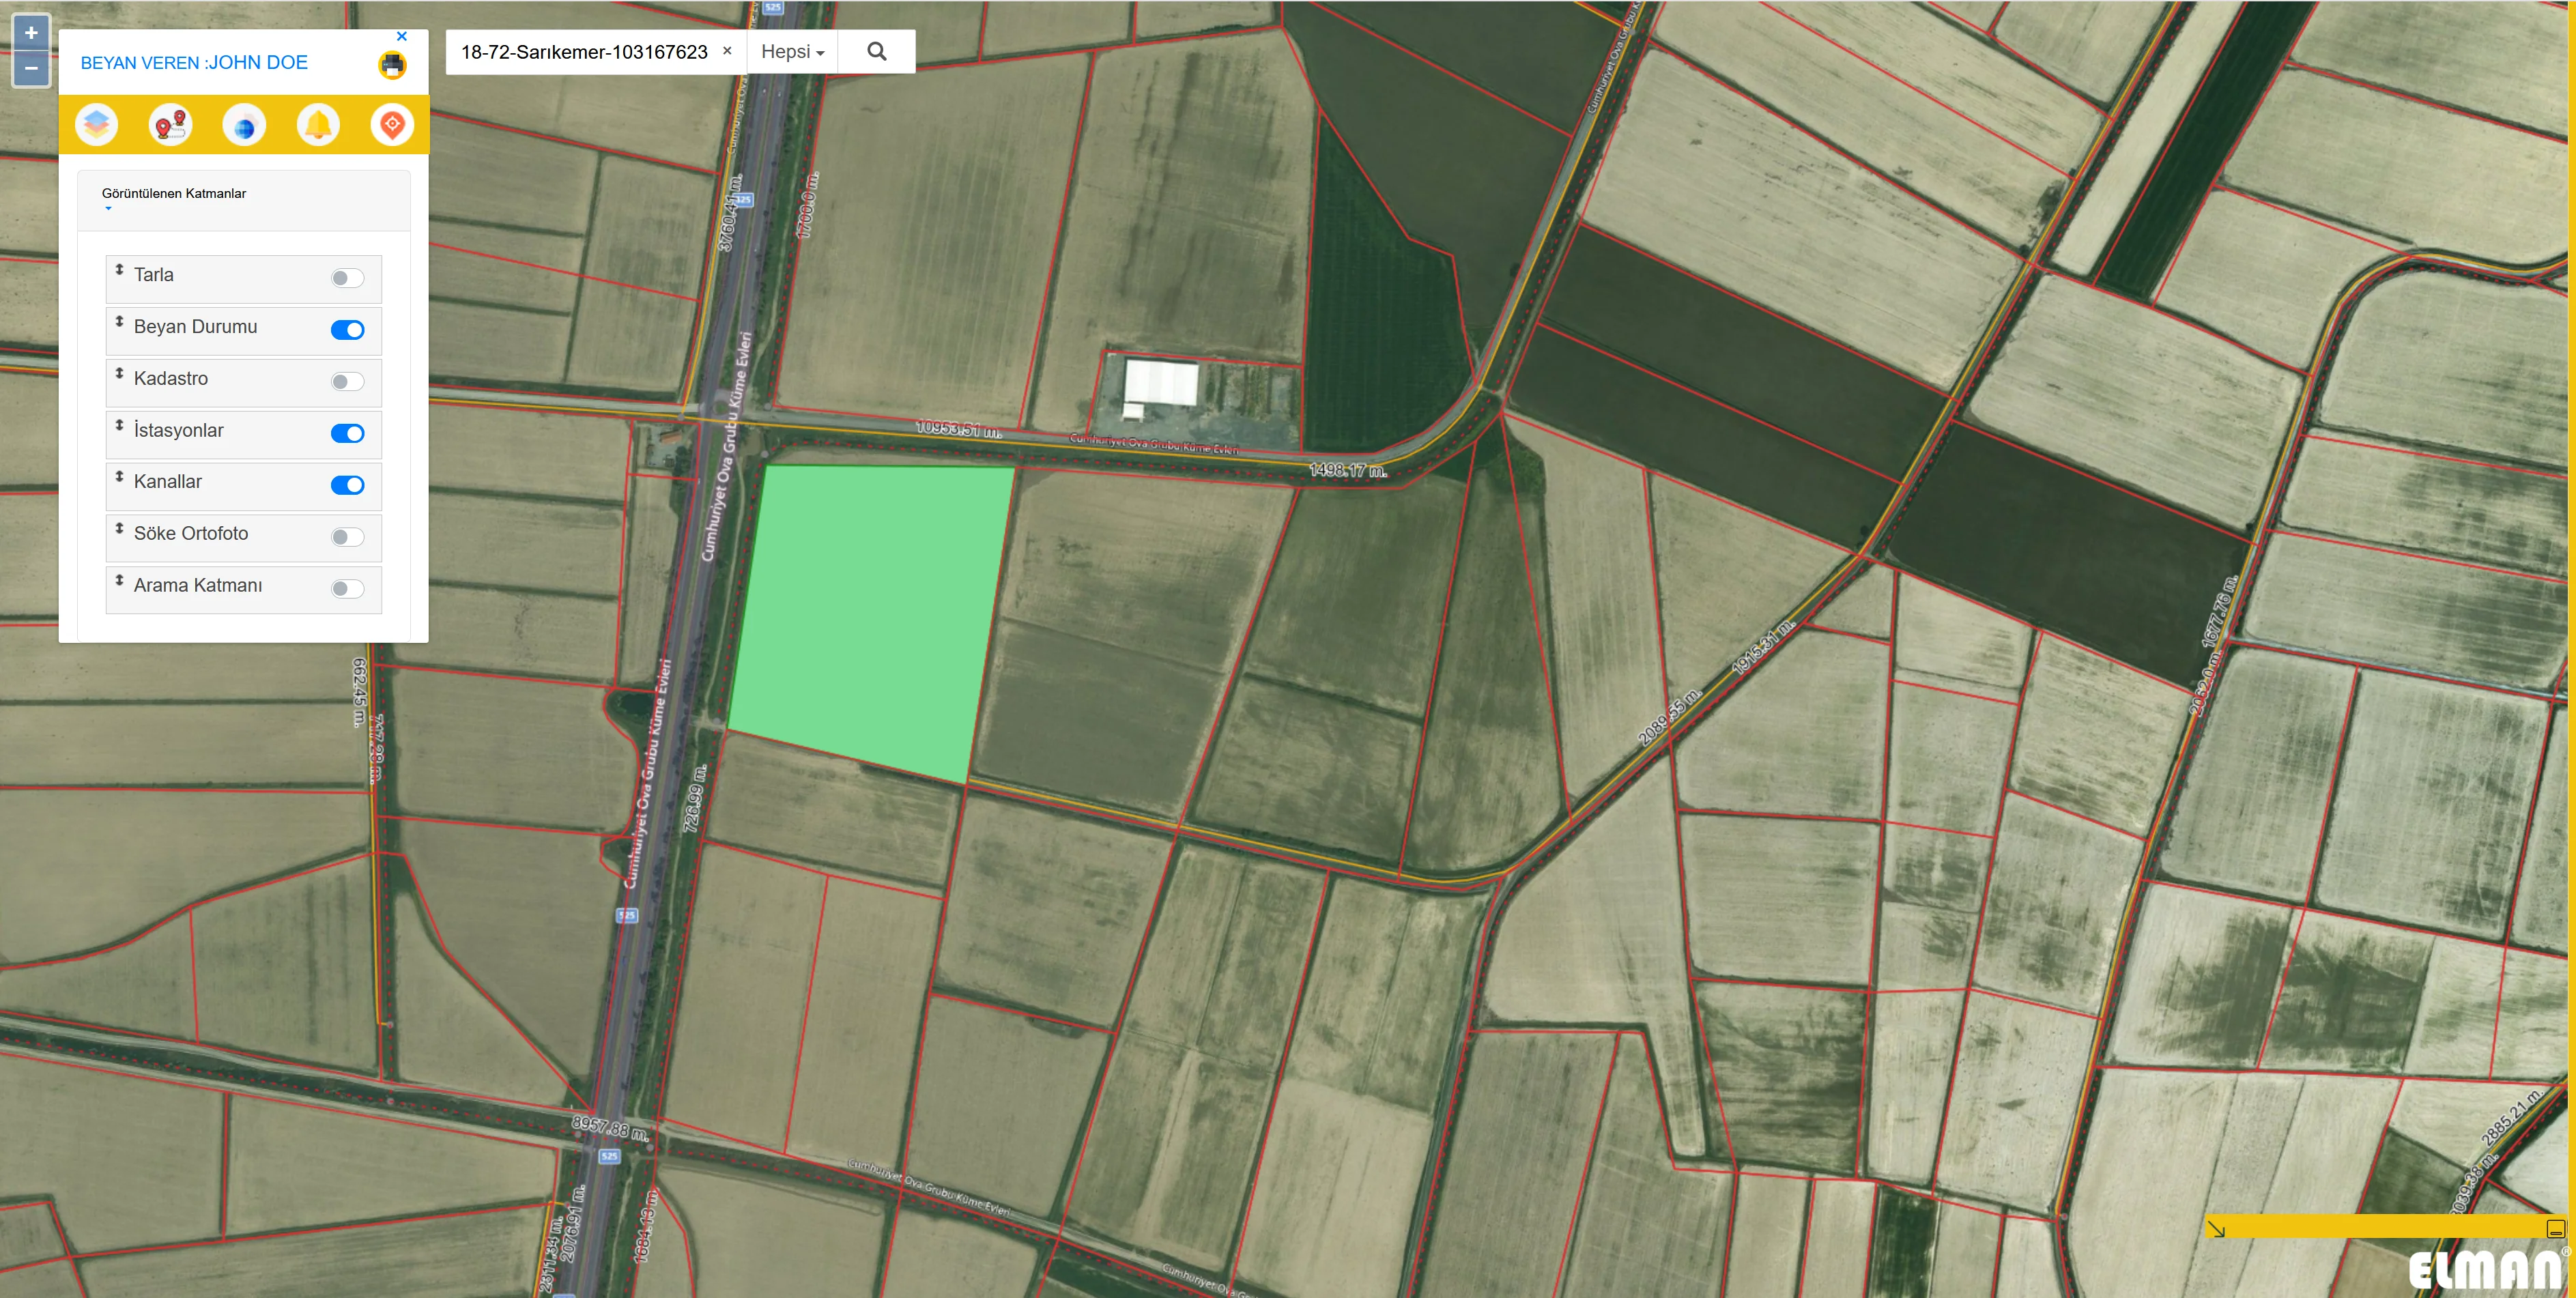Click the search magnifier button
The height and width of the screenshot is (1298, 2576).
876,52
